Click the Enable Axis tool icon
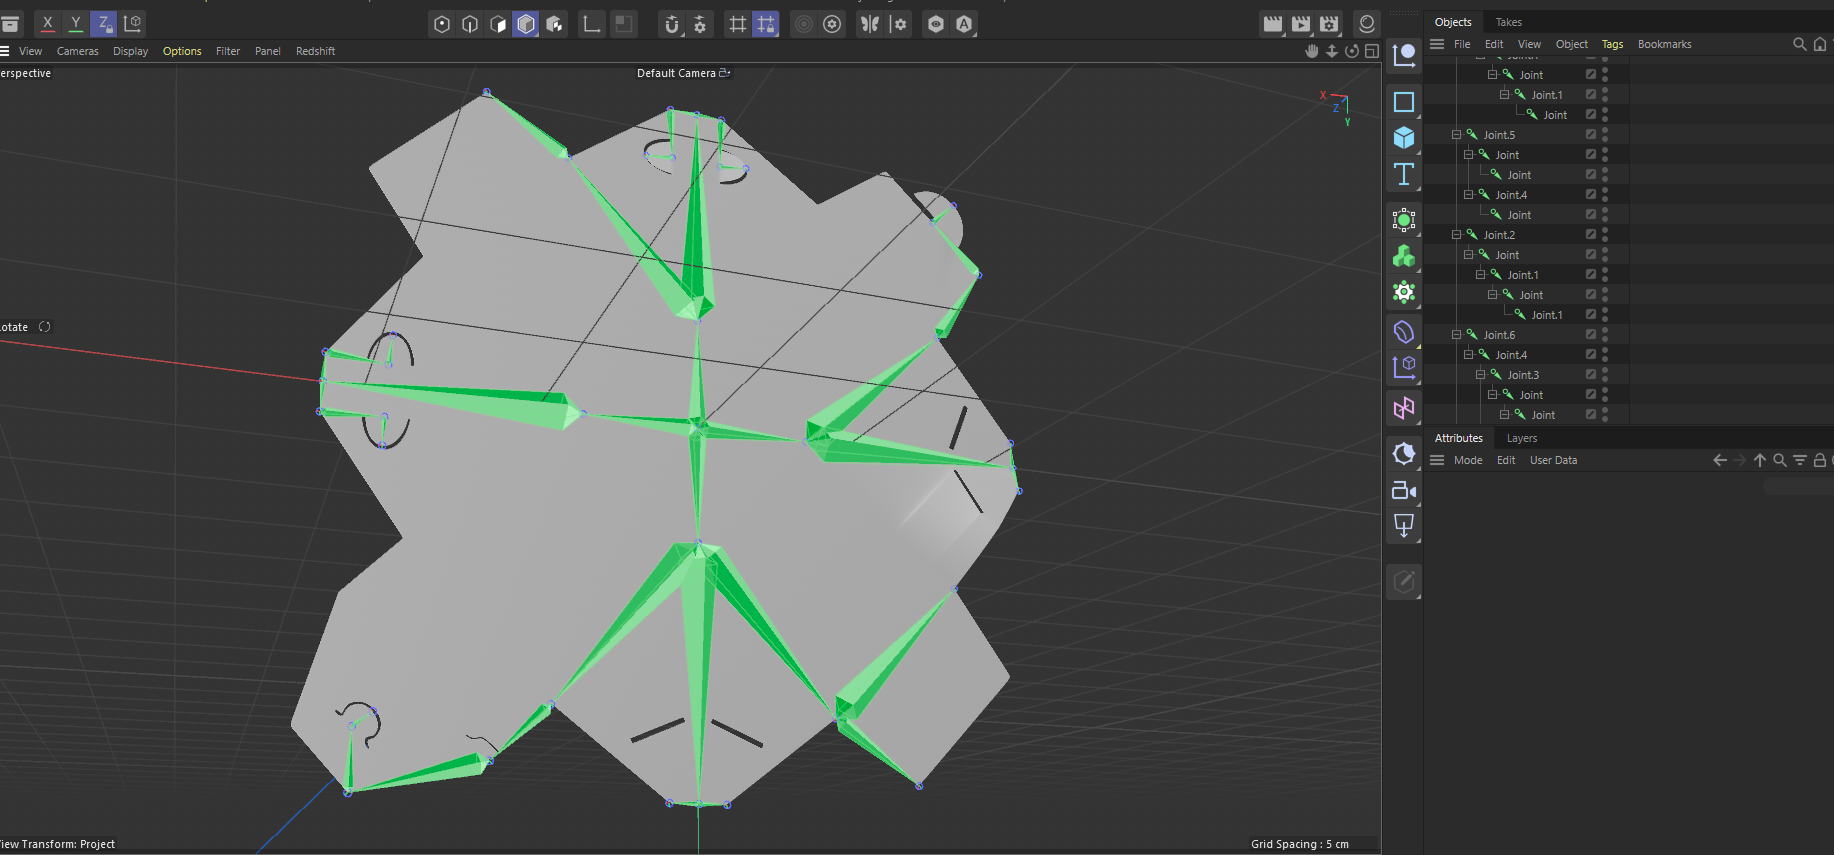 pos(592,24)
